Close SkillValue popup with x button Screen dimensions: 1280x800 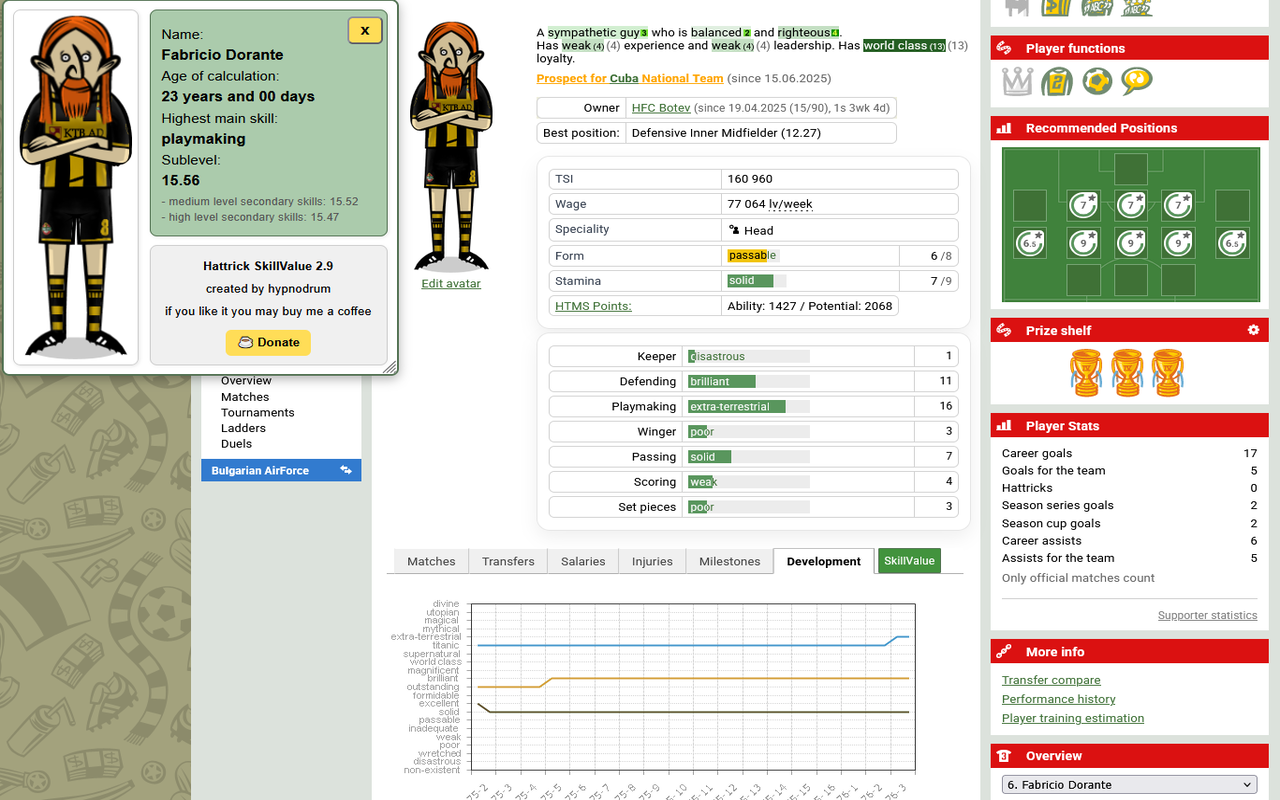pos(365,30)
